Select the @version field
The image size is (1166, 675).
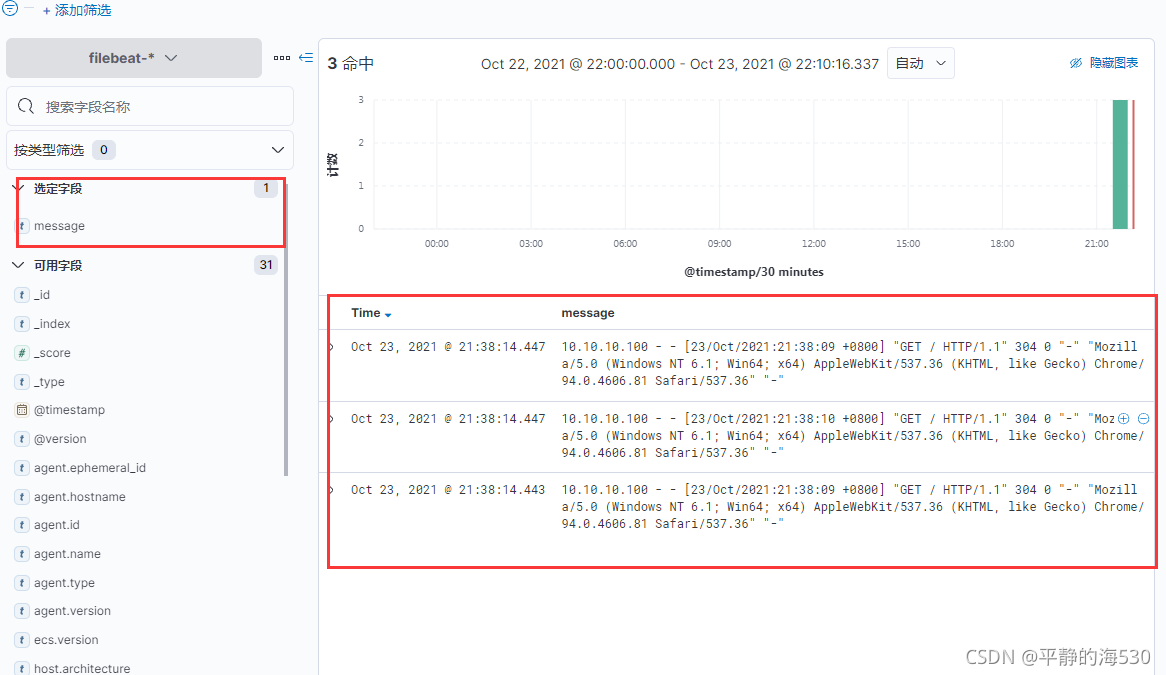(x=60, y=439)
